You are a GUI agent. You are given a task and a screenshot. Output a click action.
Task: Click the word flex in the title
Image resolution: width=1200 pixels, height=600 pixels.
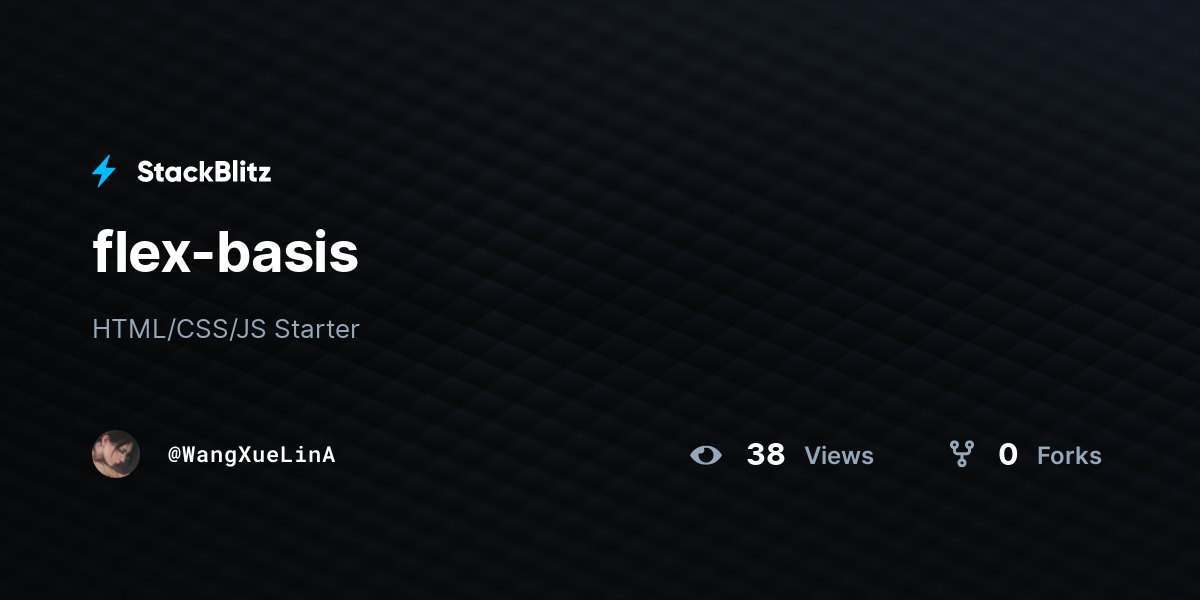(x=139, y=253)
